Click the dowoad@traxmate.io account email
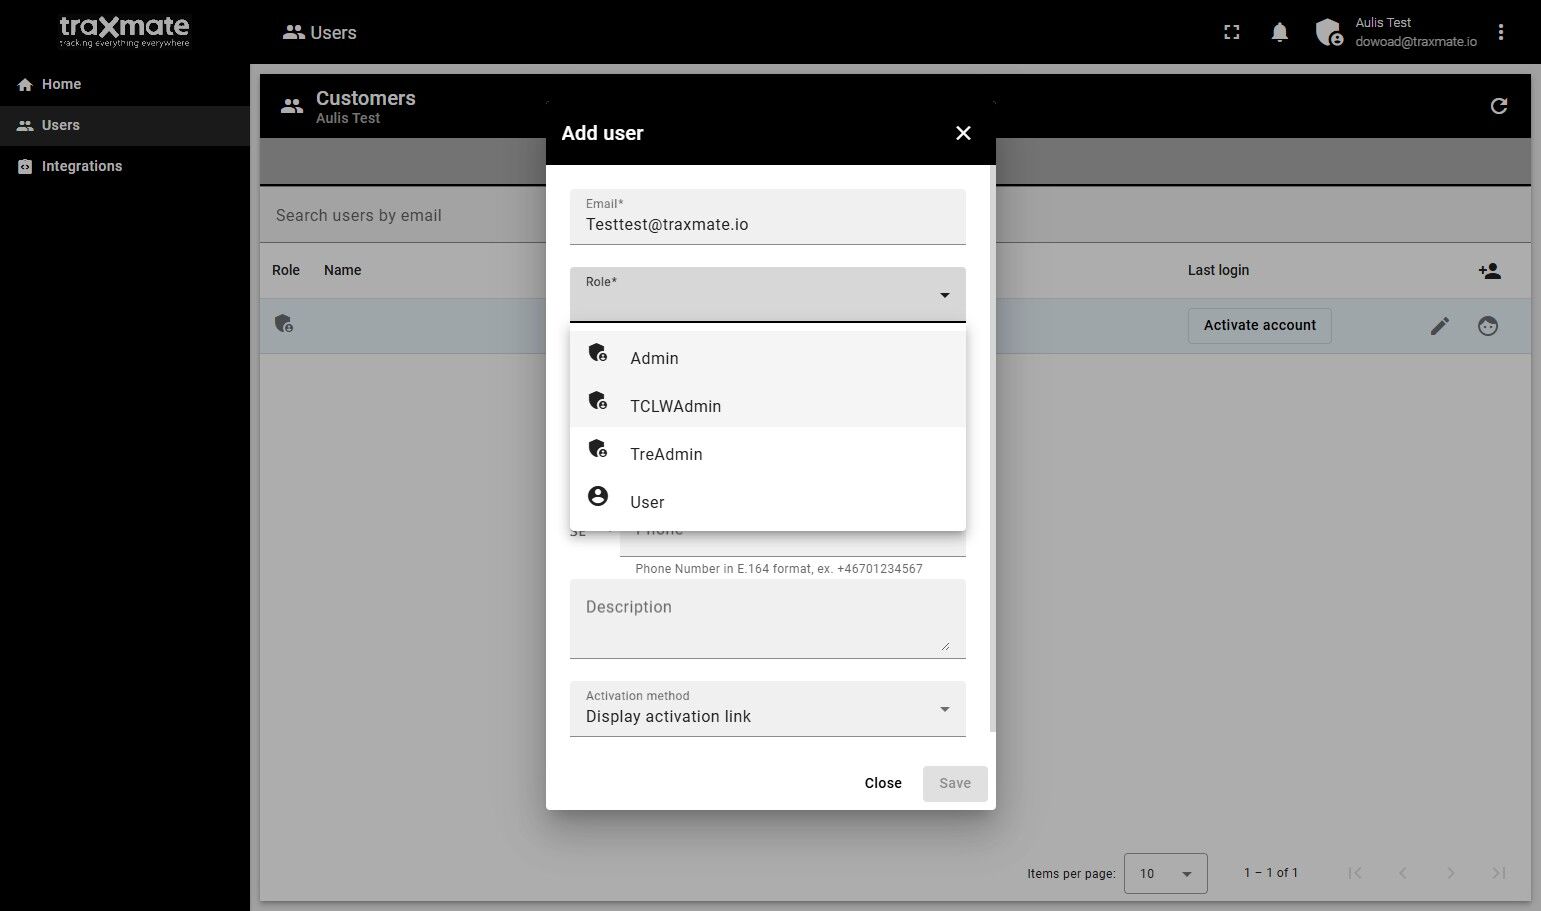The height and width of the screenshot is (911, 1541). tap(1416, 42)
